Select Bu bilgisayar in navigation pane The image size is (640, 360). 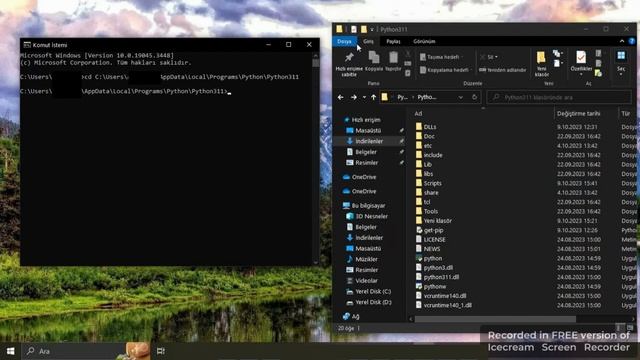pyautogui.click(x=364, y=206)
